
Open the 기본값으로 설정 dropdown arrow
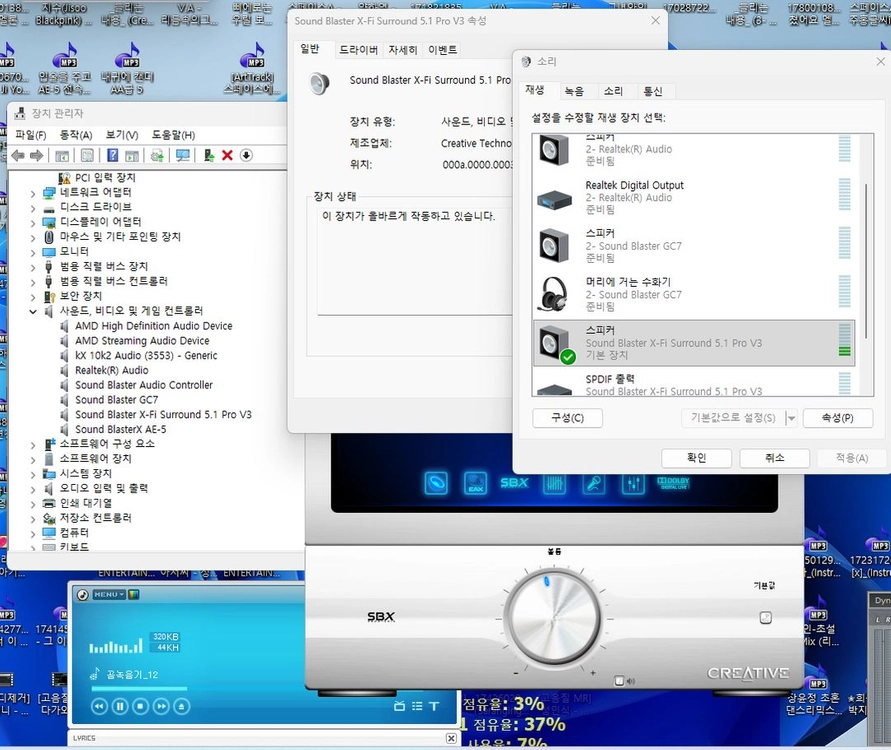click(x=792, y=418)
